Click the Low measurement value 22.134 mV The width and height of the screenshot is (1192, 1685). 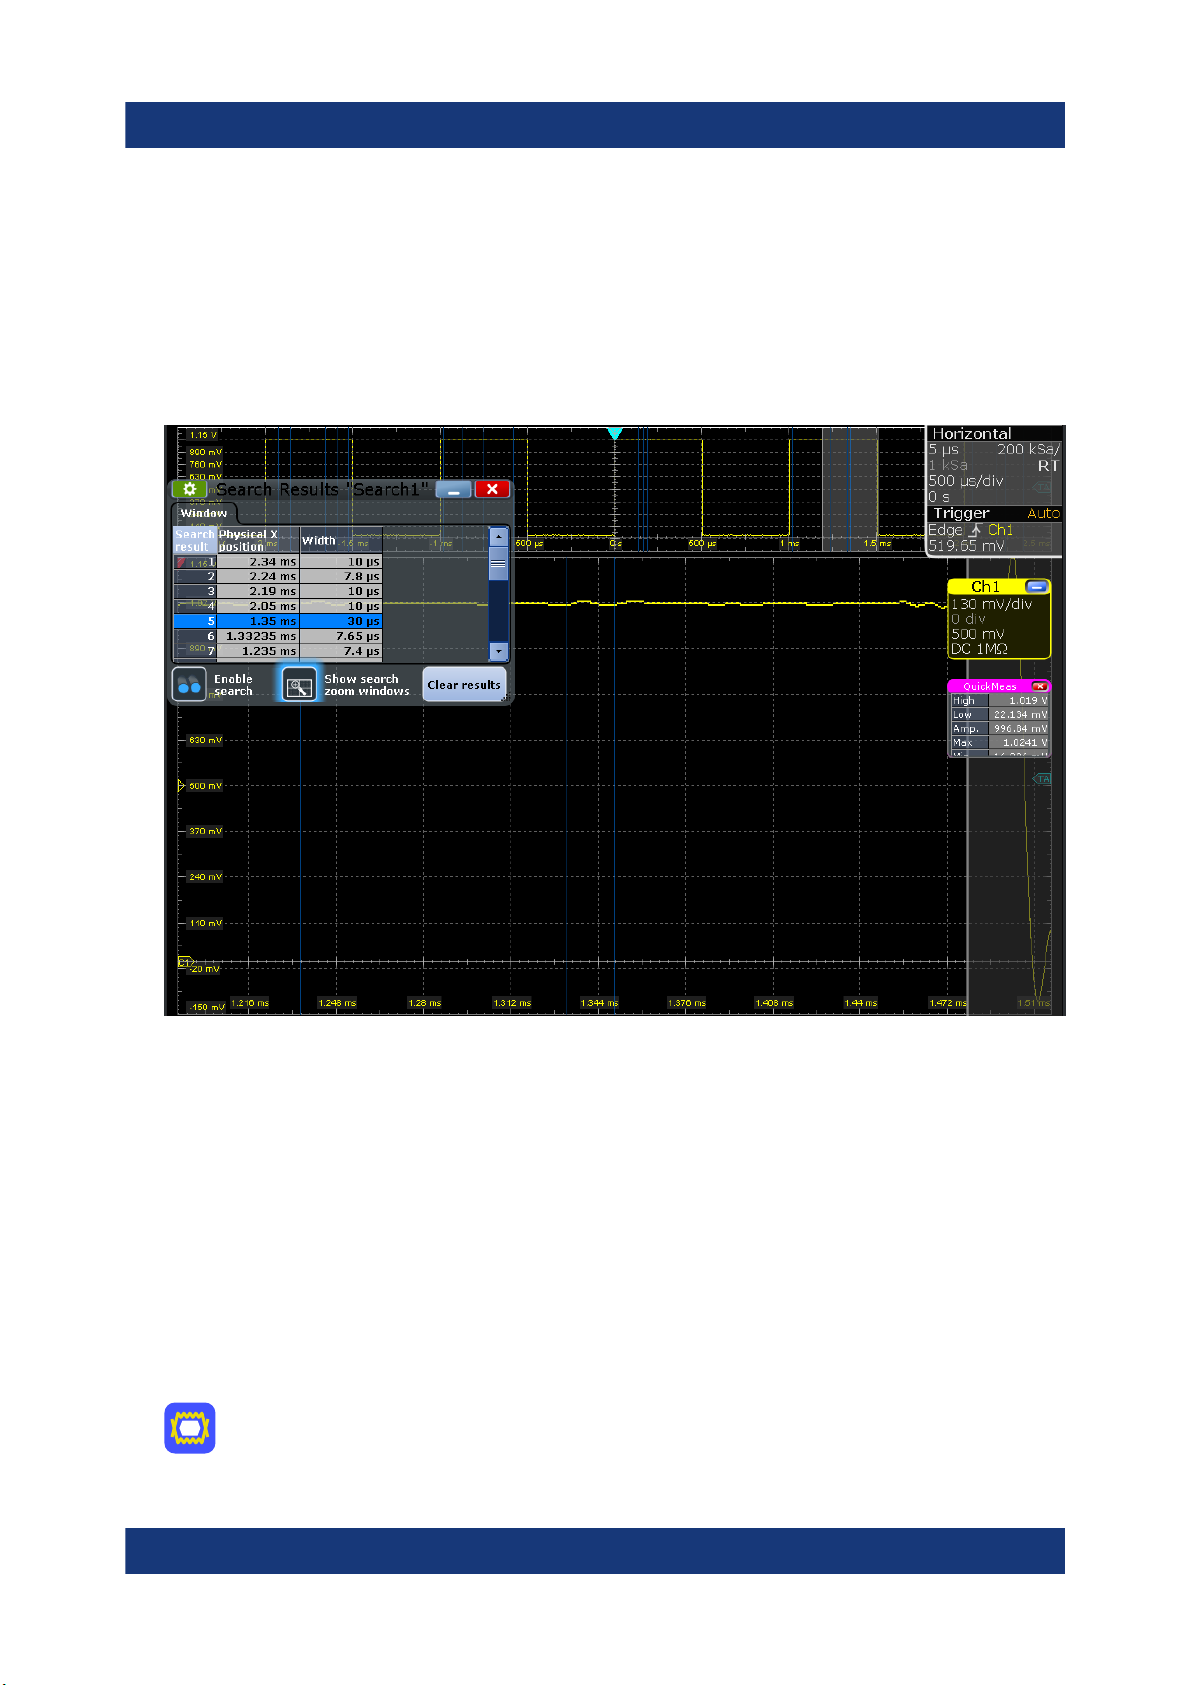[x=1019, y=715]
